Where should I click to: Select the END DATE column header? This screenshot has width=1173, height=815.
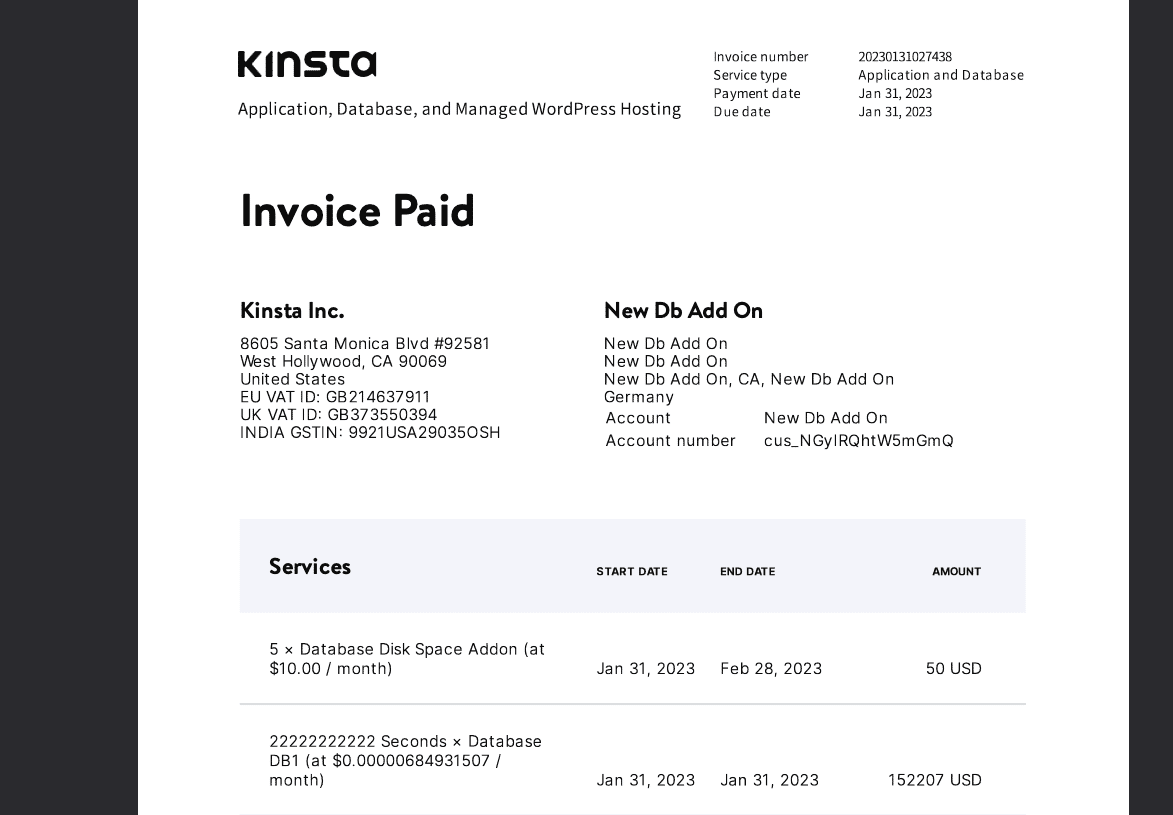747,571
